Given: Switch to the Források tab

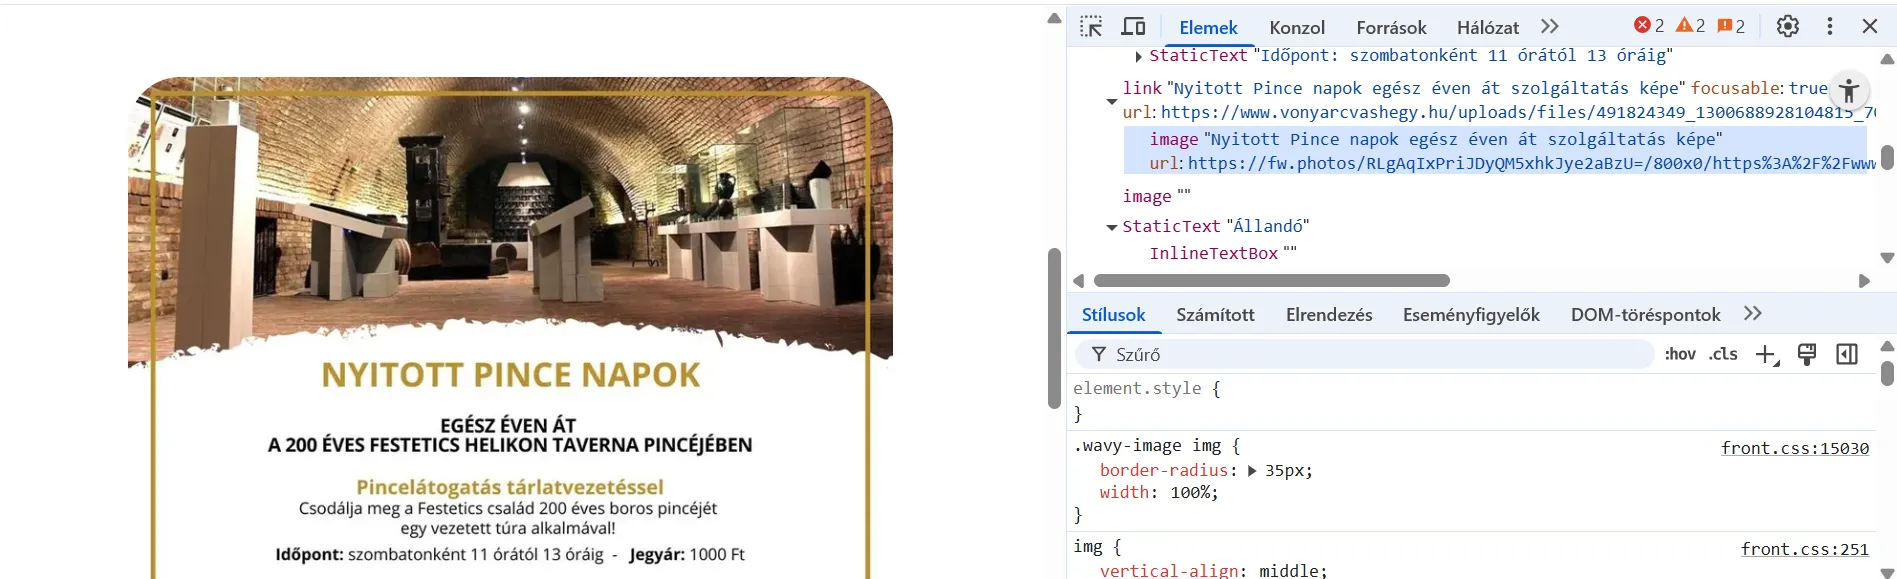Looking at the screenshot, I should click(1391, 28).
